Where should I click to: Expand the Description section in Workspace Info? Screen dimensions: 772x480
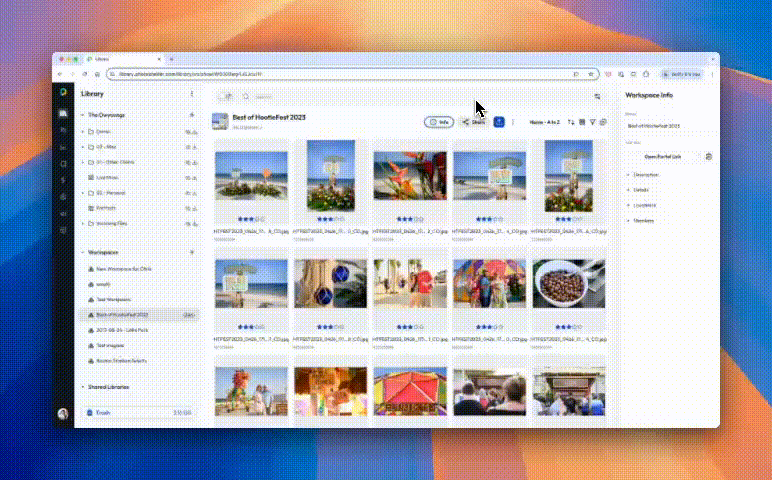pos(646,174)
